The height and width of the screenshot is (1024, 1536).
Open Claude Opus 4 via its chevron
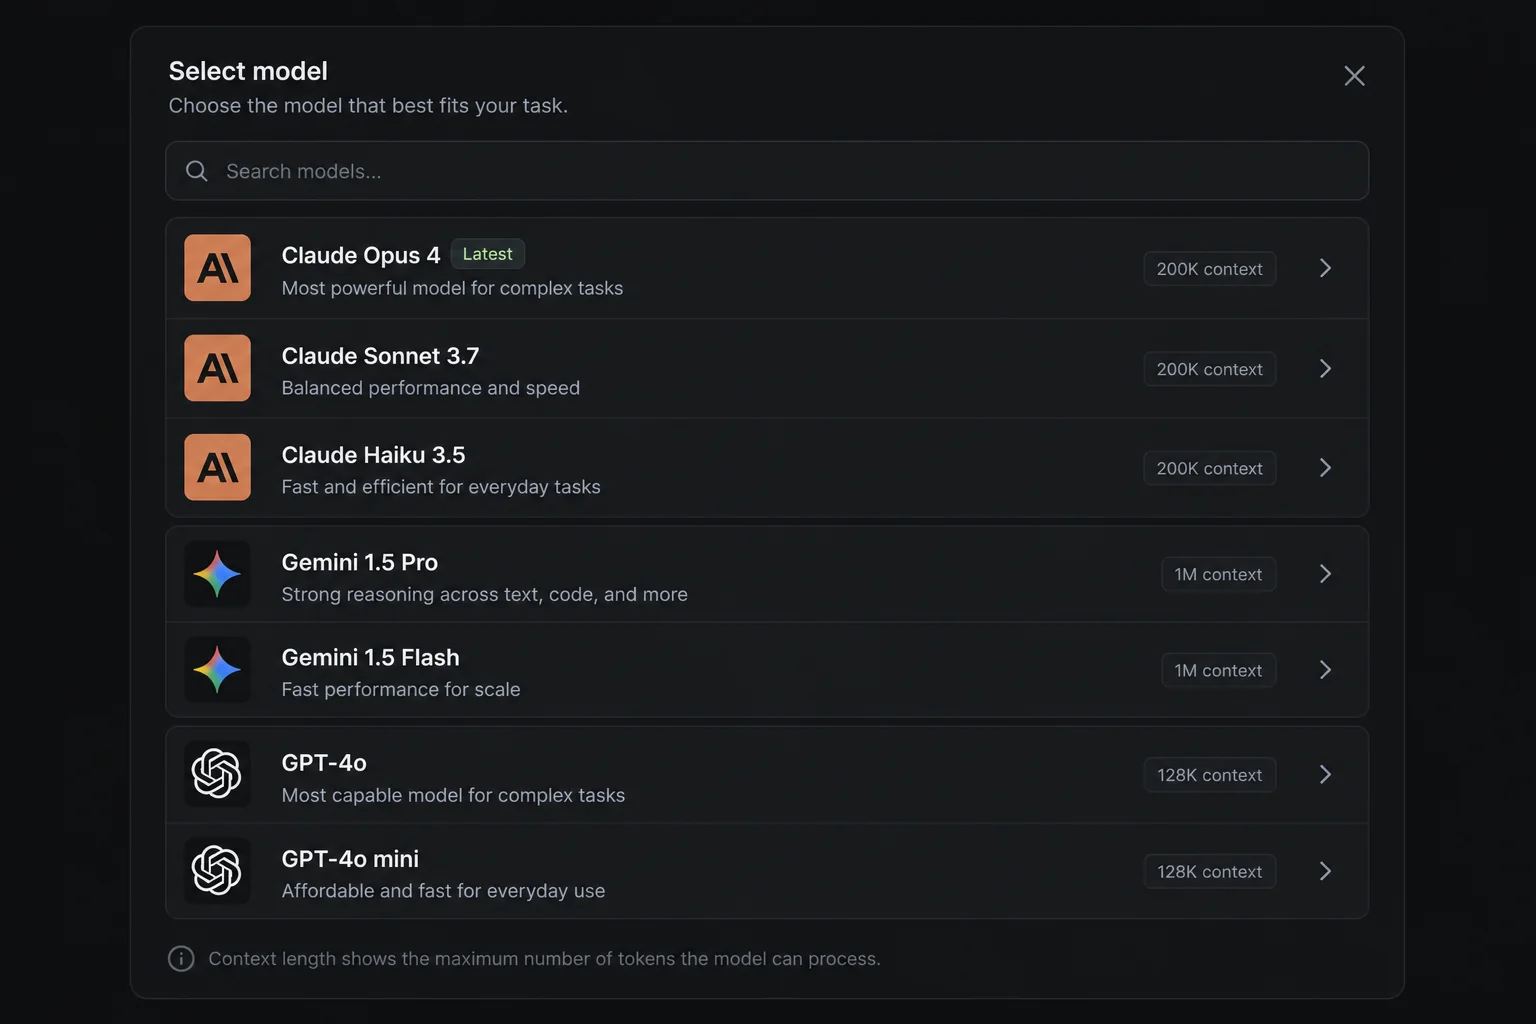point(1325,268)
